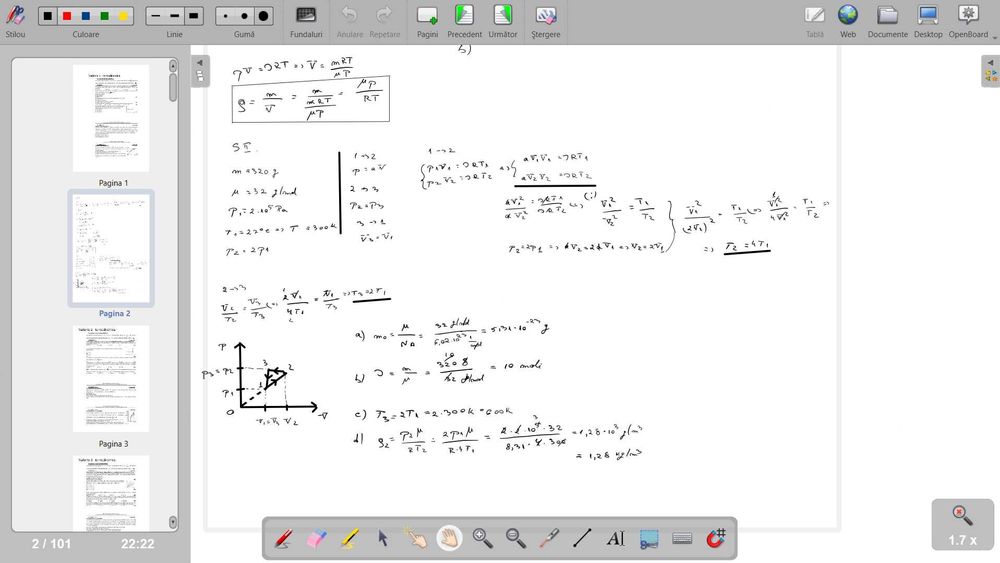The height and width of the screenshot is (563, 1000).
Task: Click the 2 / 101 page counter
Action: click(51, 544)
